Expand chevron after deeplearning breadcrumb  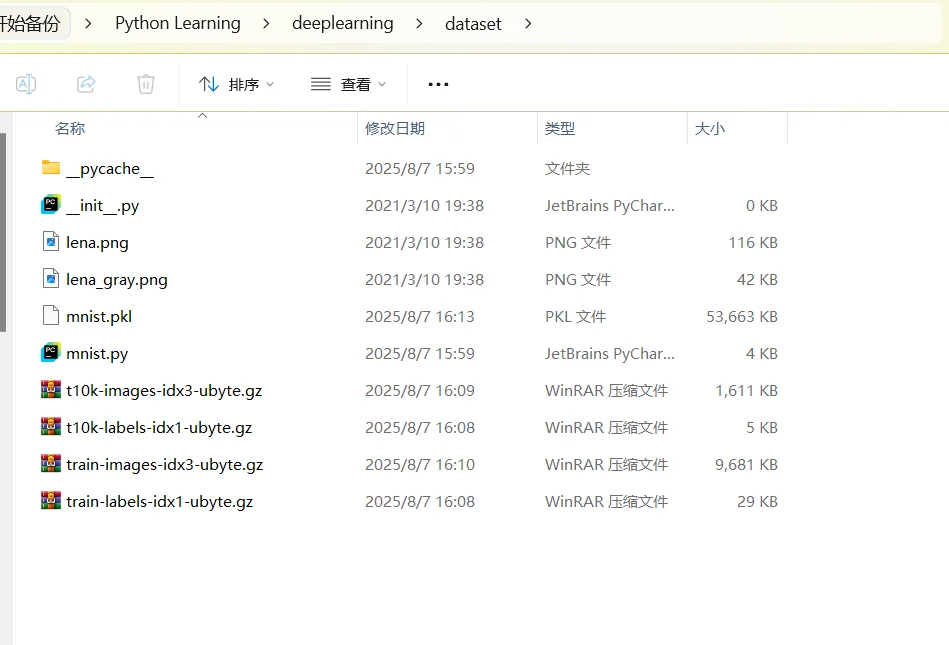pos(419,24)
